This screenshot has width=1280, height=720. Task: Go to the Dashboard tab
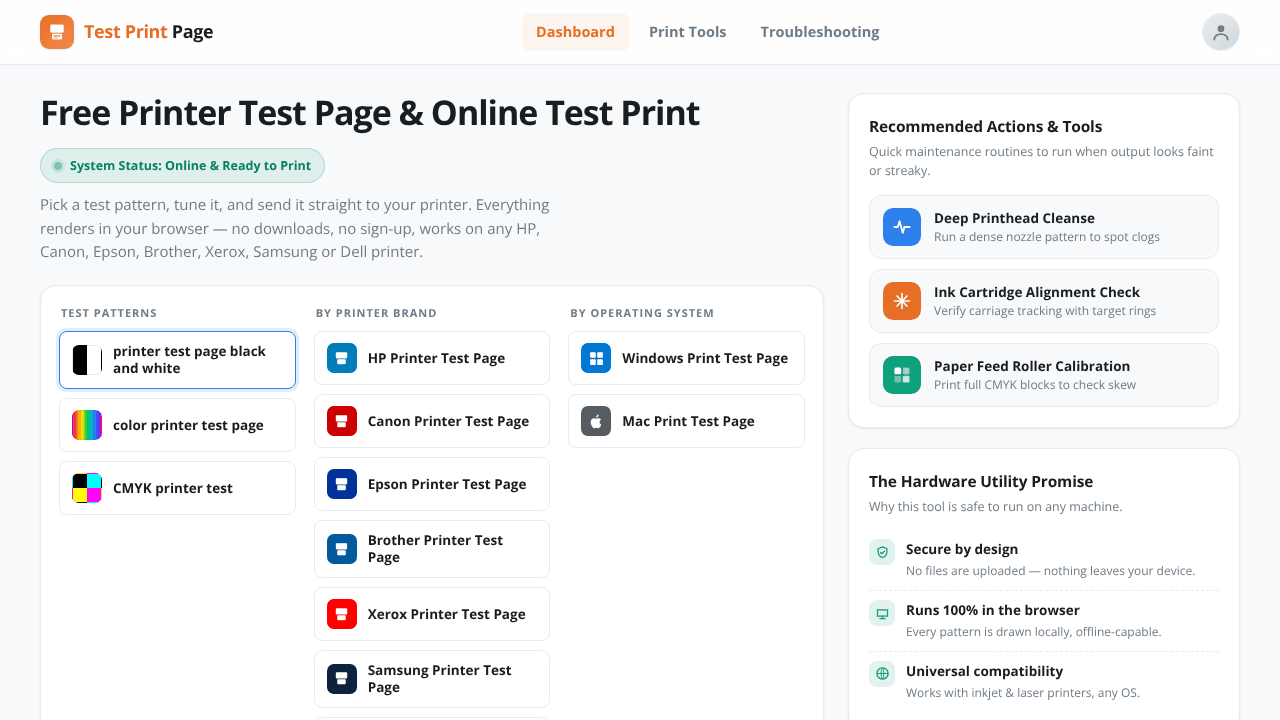coord(575,32)
